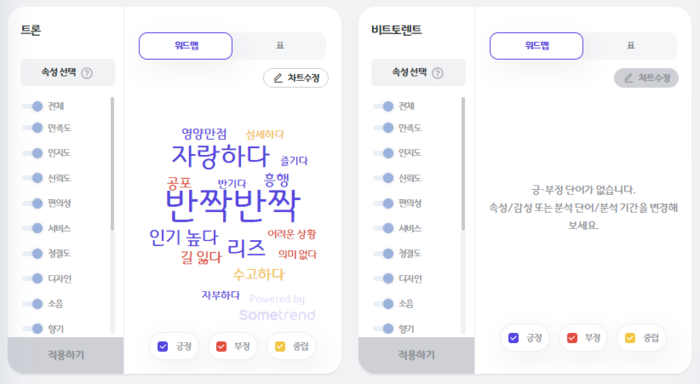The image size is (700, 384).
Task: Click the 트론 attribute list scrollbar
Action: coord(112,164)
